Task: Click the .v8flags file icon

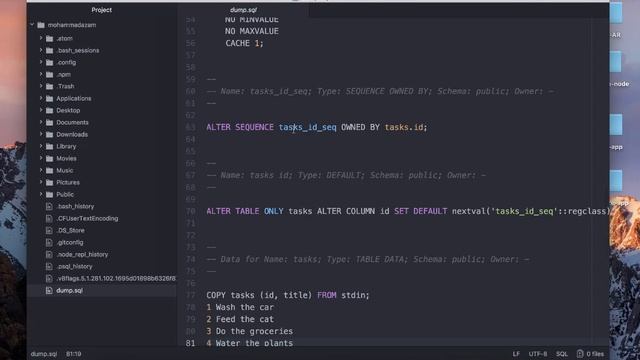Action: coord(49,278)
